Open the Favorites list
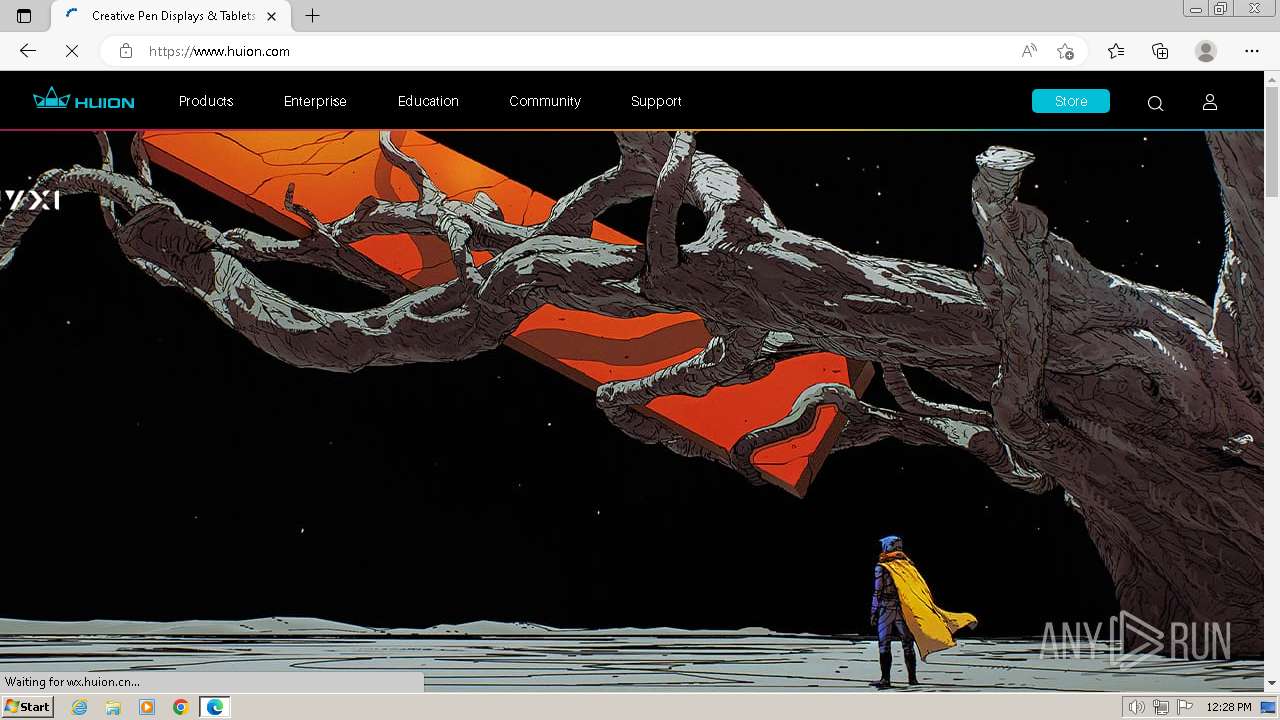 (1116, 51)
